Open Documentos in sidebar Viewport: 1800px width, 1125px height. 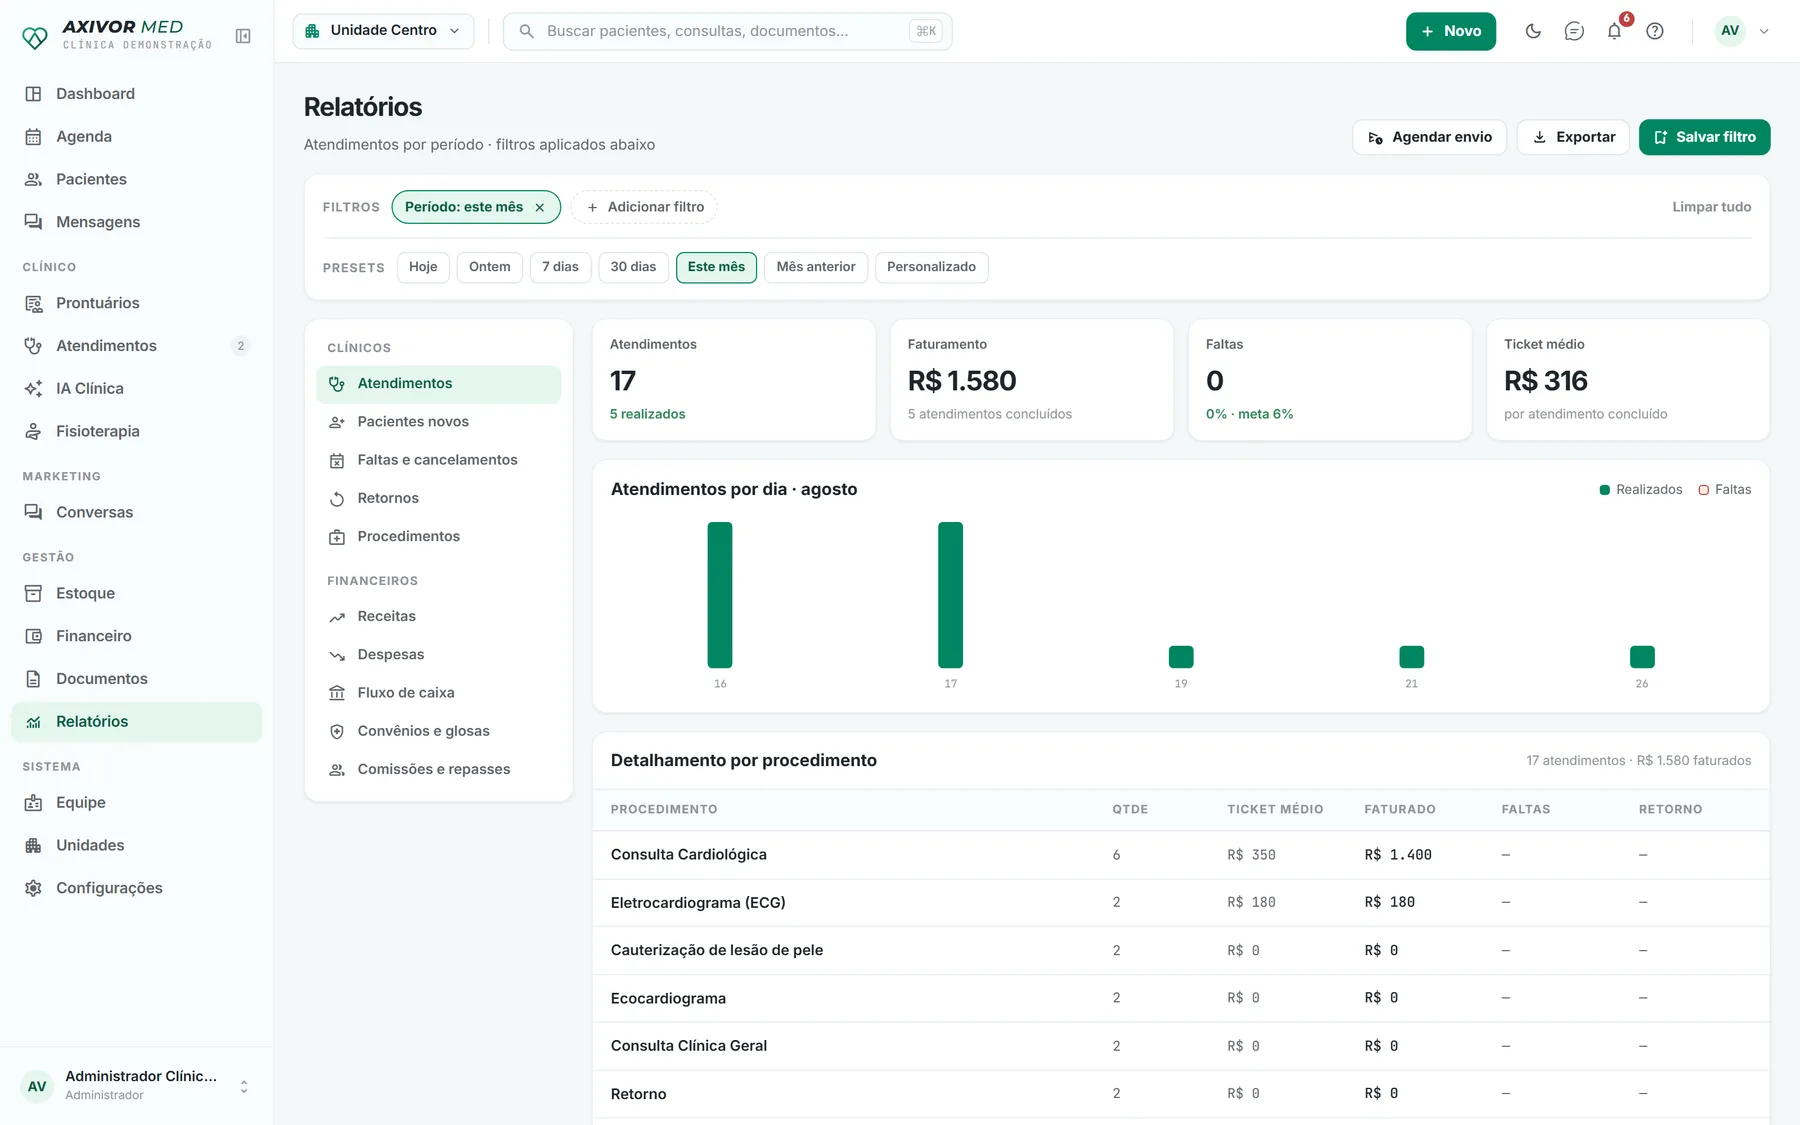click(136, 678)
